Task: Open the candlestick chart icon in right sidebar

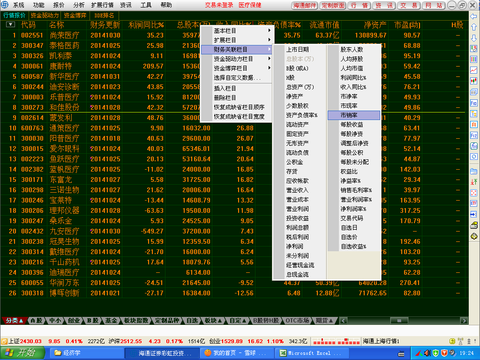Action: click(474, 81)
